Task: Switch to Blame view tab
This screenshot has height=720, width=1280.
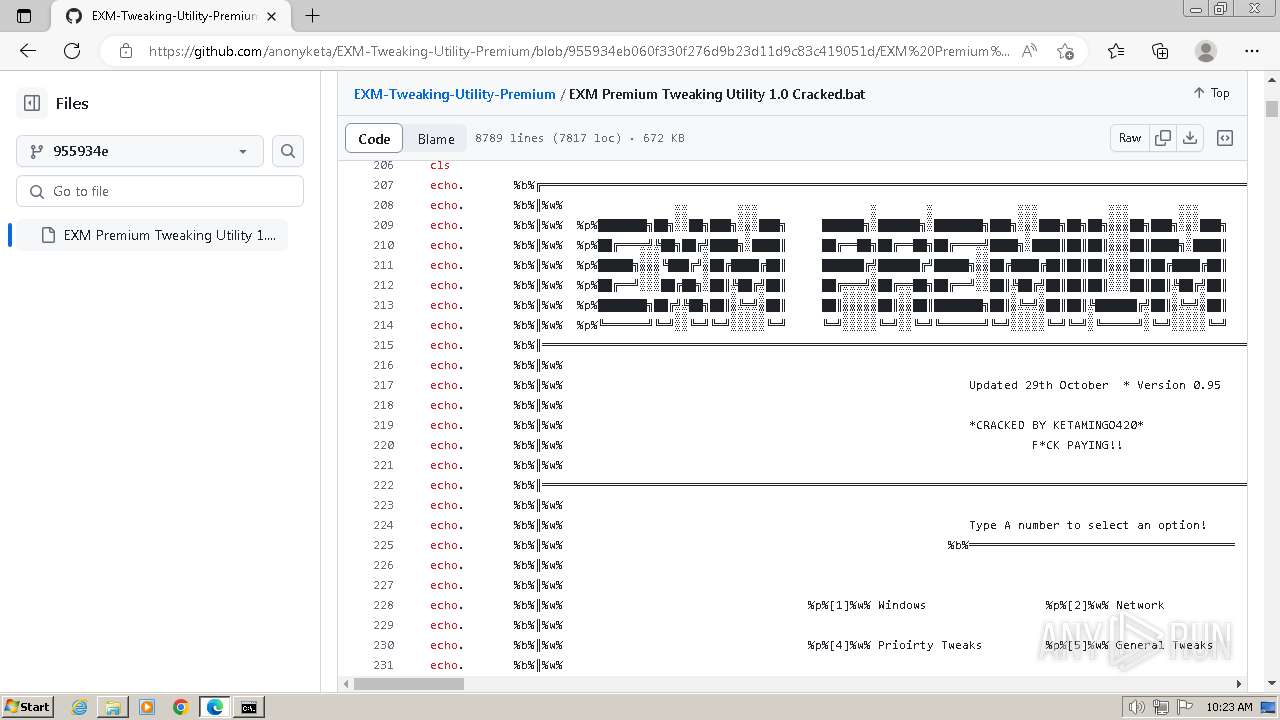Action: pyautogui.click(x=436, y=138)
